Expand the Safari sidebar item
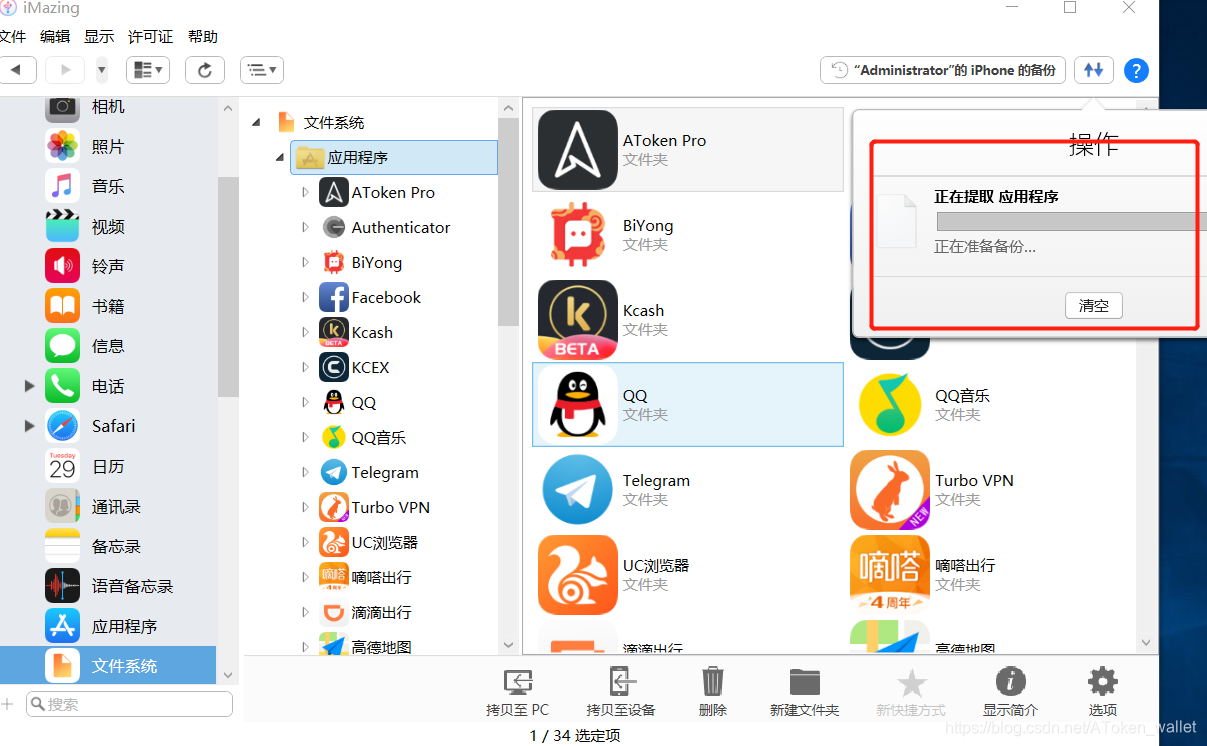The height and width of the screenshot is (746, 1207). click(29, 426)
